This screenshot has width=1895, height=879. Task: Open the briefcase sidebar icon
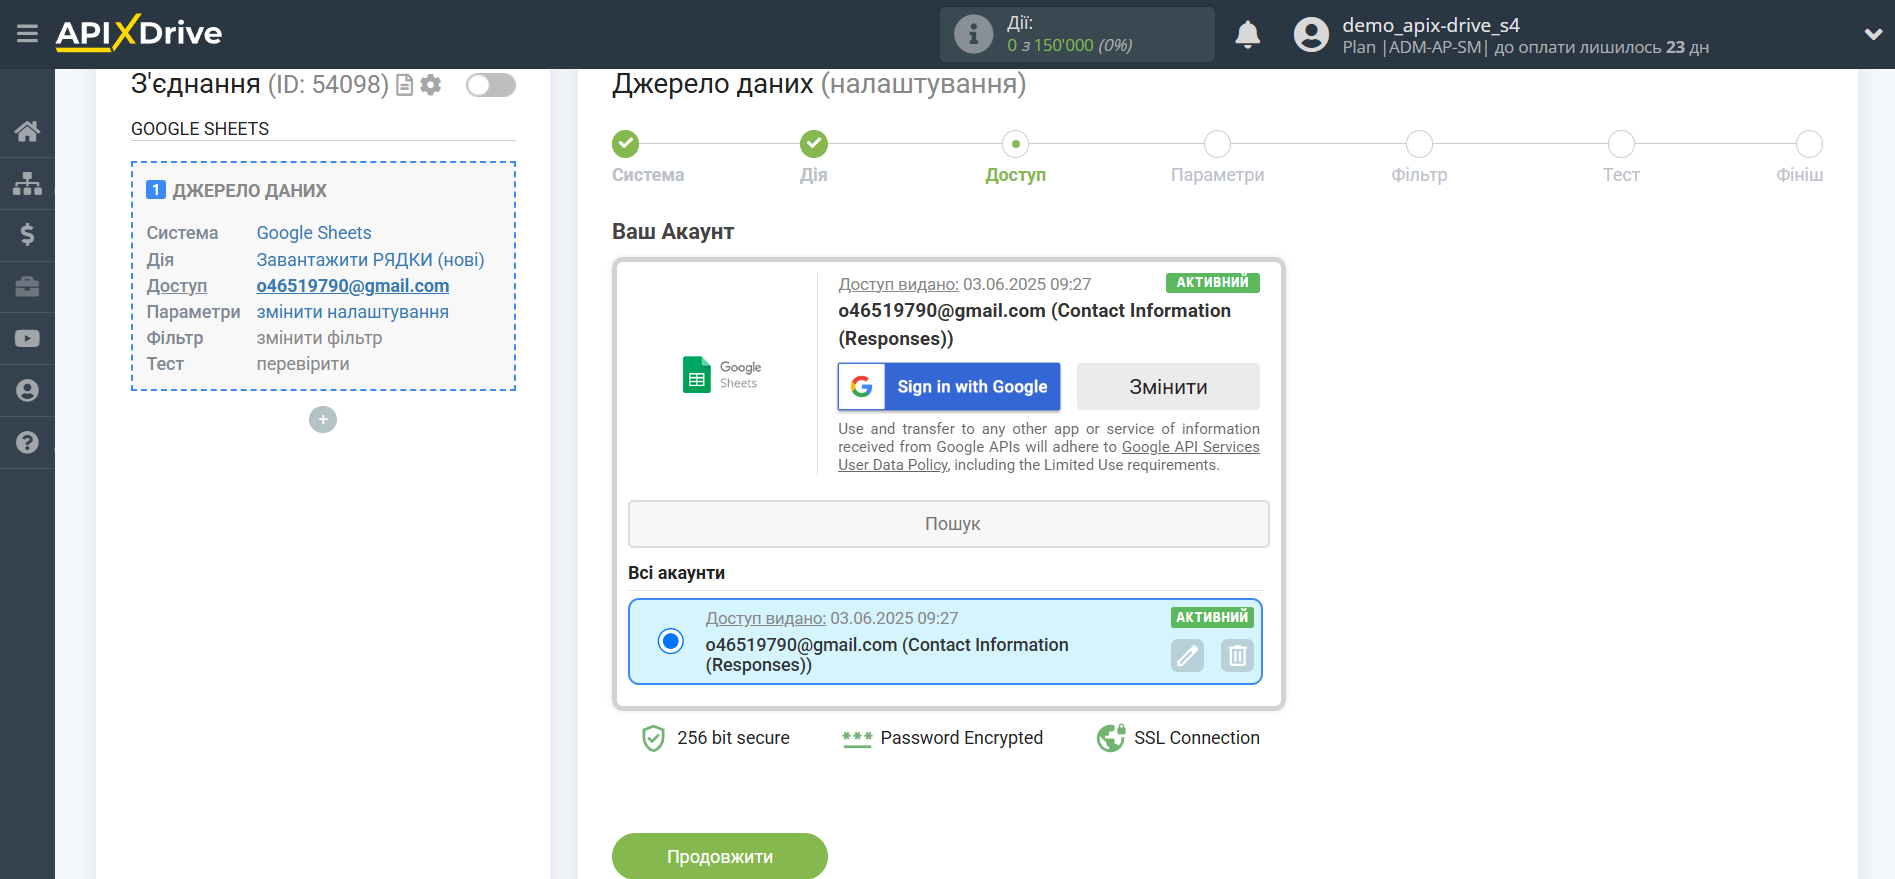pyautogui.click(x=27, y=287)
